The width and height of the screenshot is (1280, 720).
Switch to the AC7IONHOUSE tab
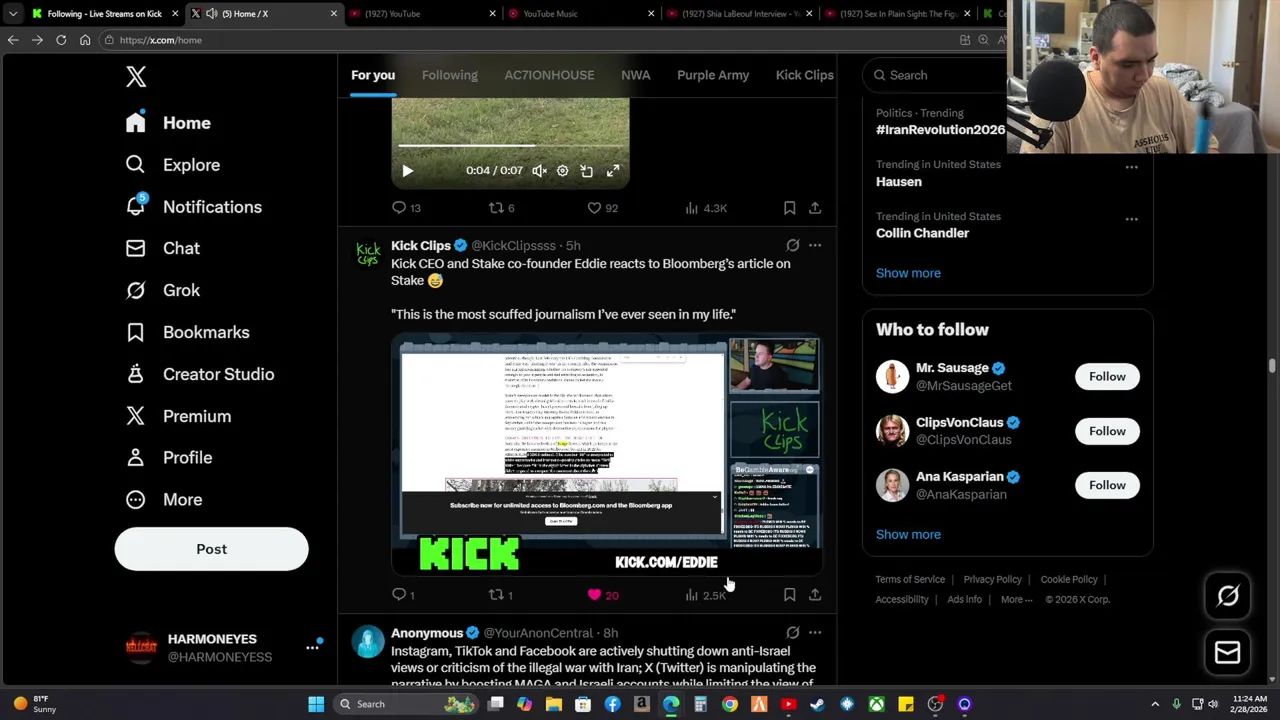[x=549, y=75]
